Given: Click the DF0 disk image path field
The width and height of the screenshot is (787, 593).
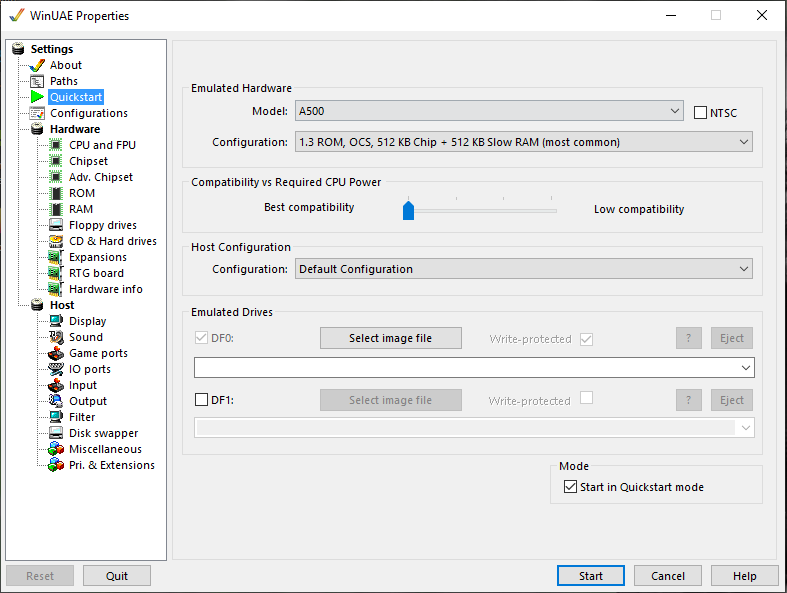Looking at the screenshot, I should coord(465,368).
